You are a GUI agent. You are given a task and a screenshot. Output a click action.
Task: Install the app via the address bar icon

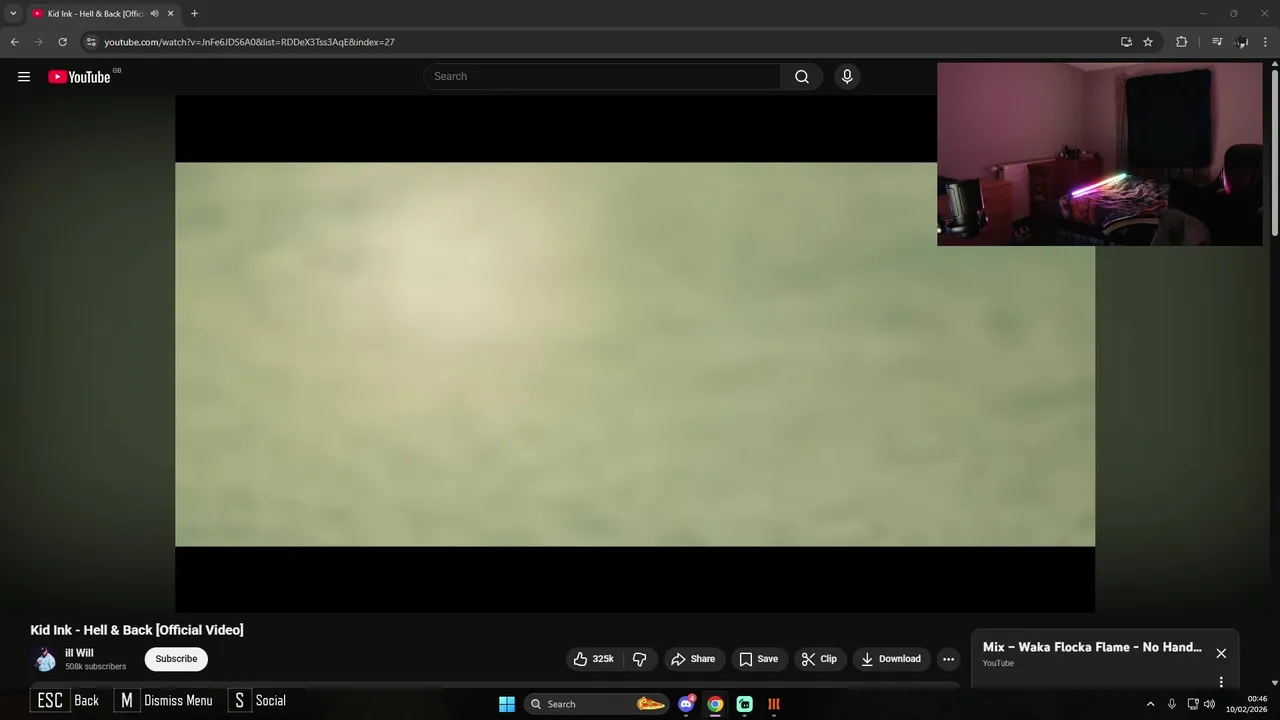tap(1126, 42)
